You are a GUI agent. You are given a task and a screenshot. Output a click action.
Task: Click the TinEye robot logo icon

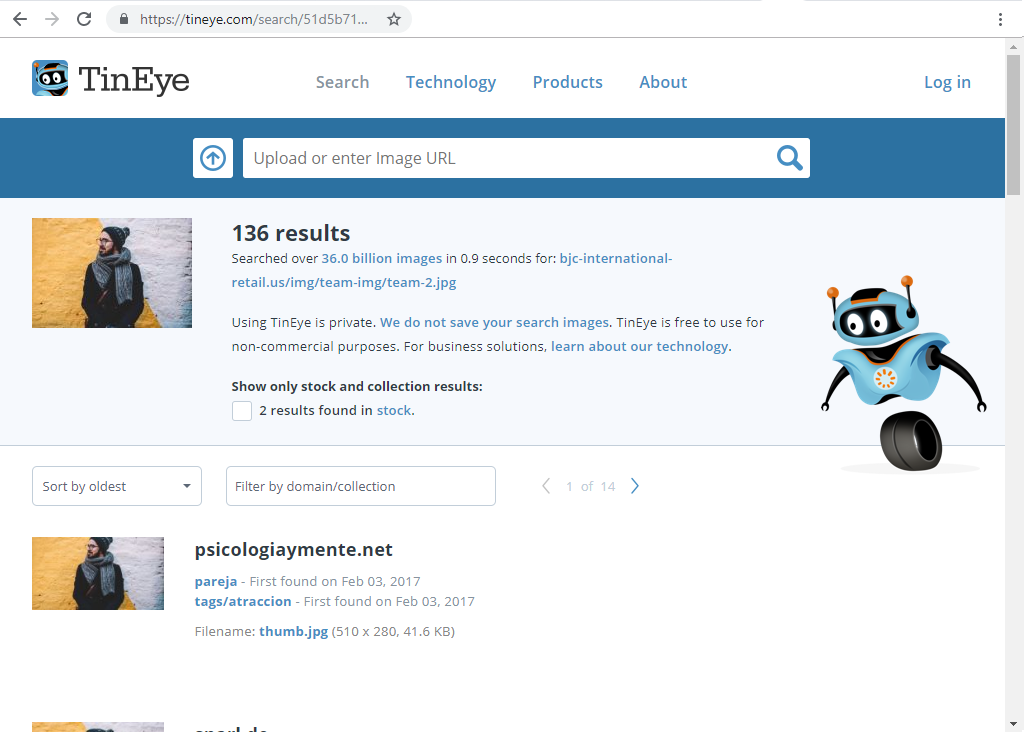(x=50, y=78)
